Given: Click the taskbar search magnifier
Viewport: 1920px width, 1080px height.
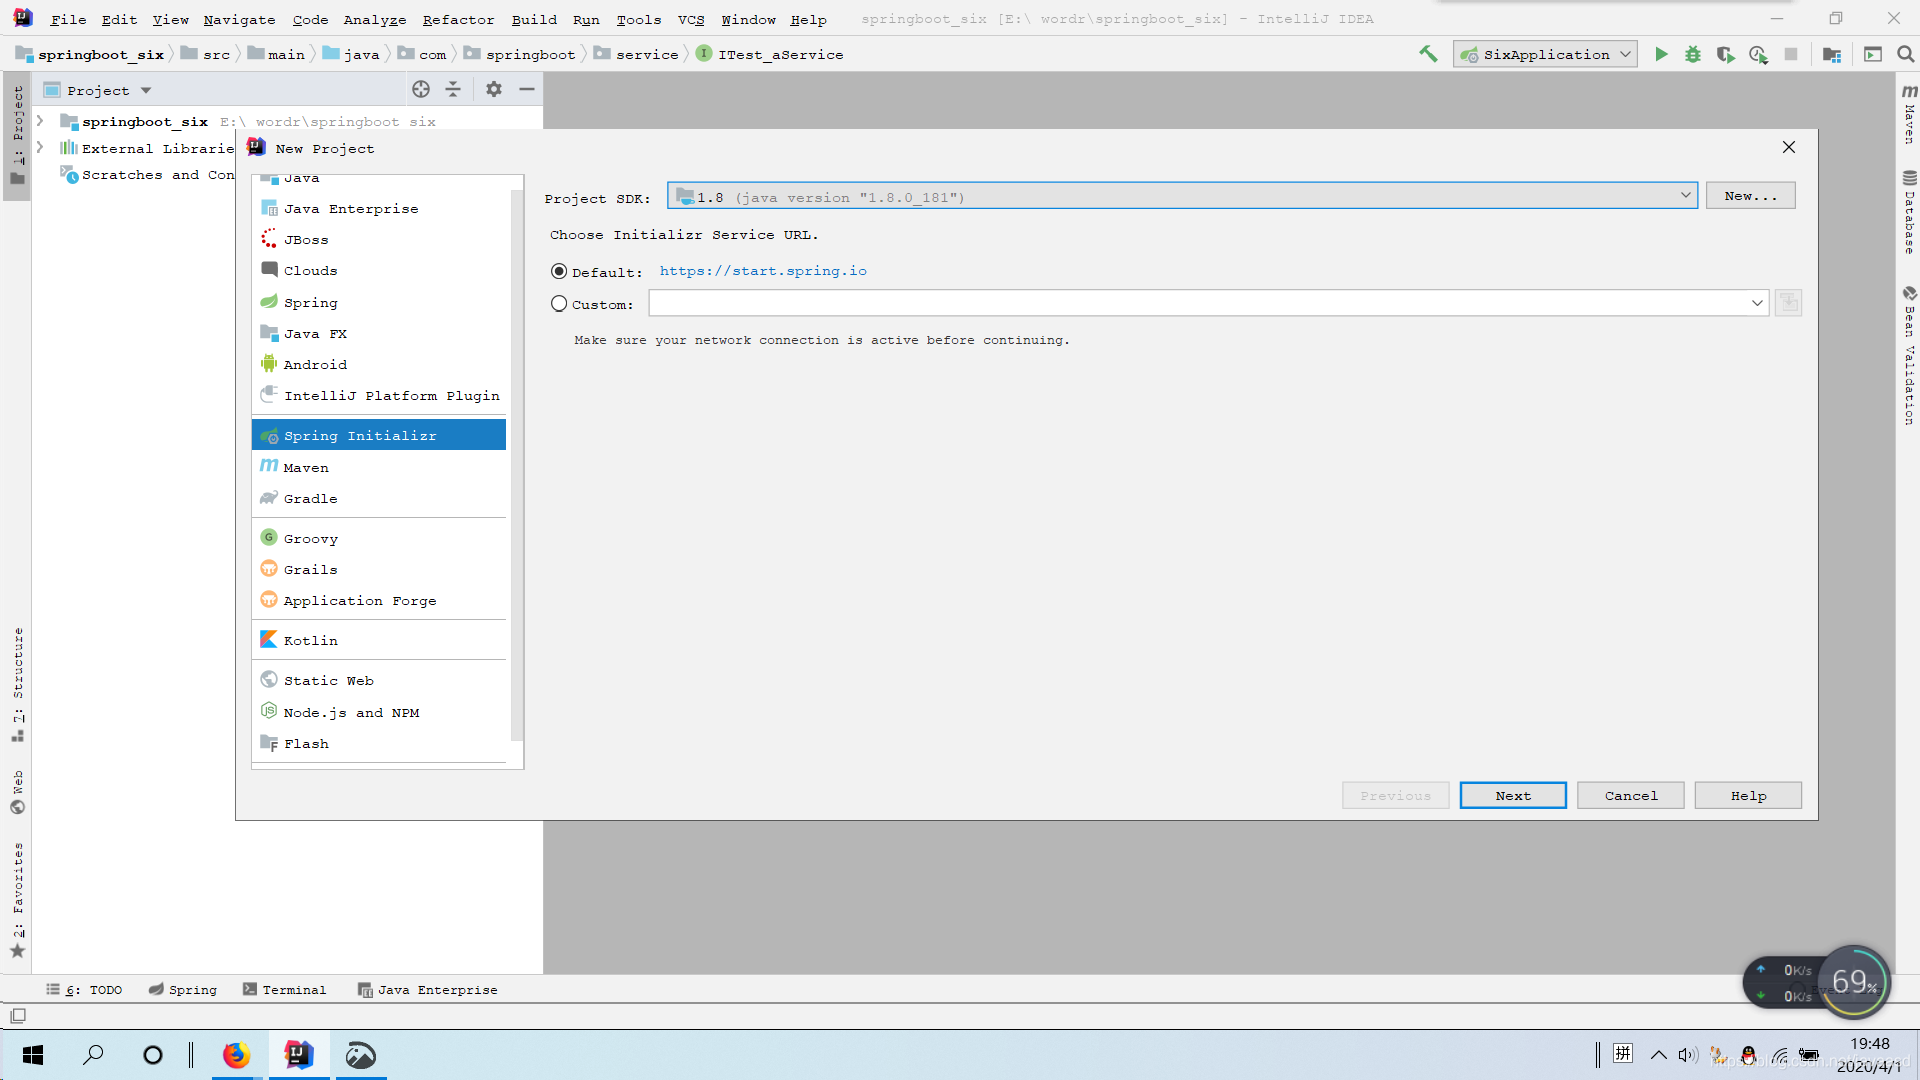Looking at the screenshot, I should 93,1055.
